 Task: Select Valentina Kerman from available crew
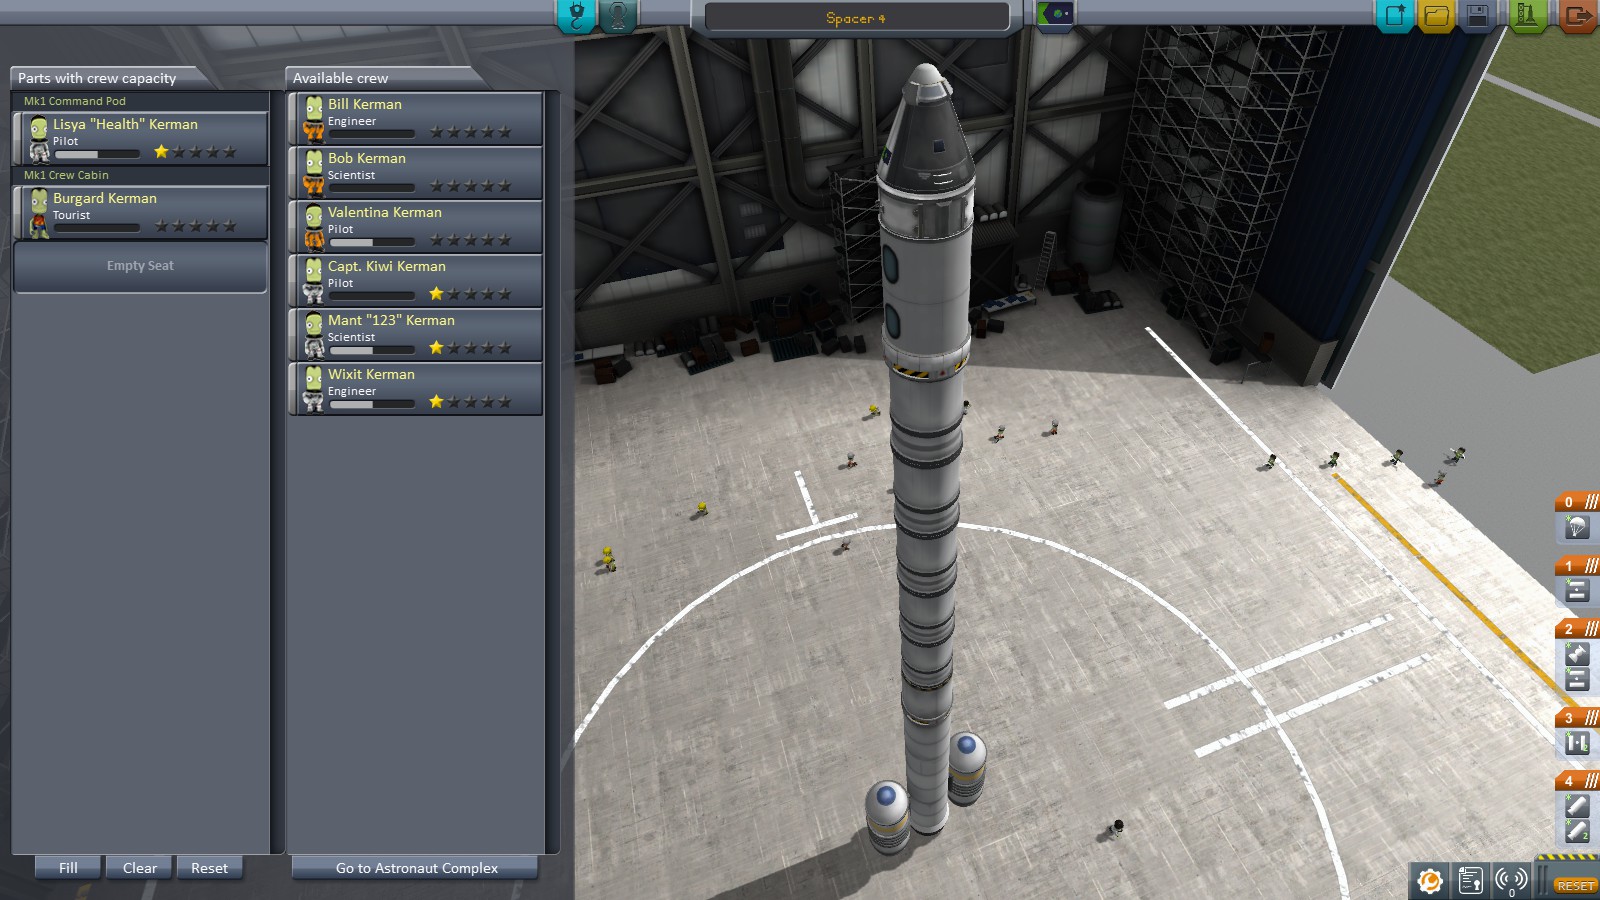[416, 226]
